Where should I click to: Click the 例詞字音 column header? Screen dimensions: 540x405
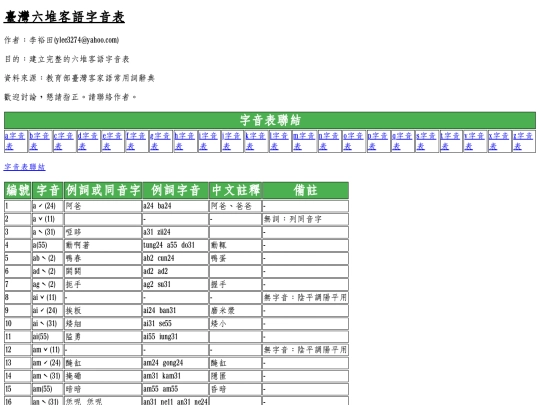click(x=175, y=190)
